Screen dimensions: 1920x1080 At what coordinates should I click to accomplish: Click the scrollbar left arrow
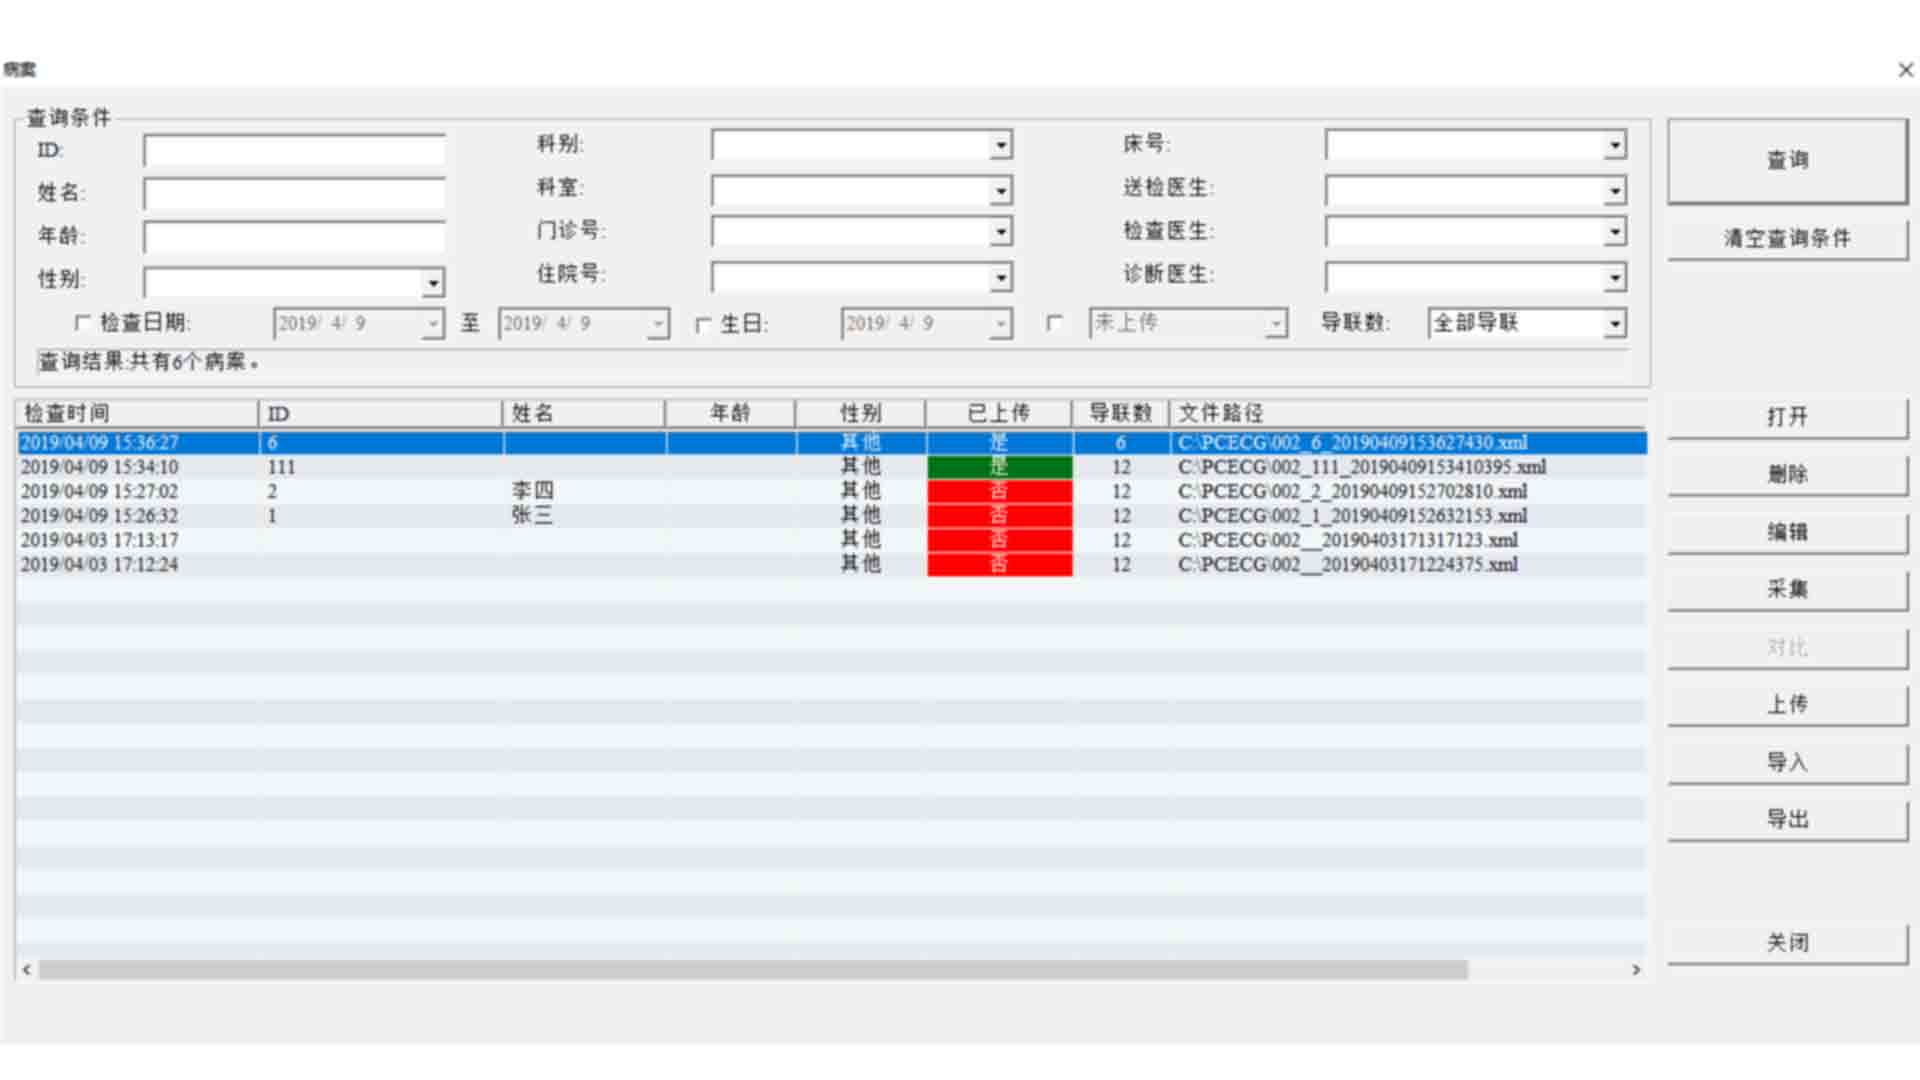click(x=26, y=970)
